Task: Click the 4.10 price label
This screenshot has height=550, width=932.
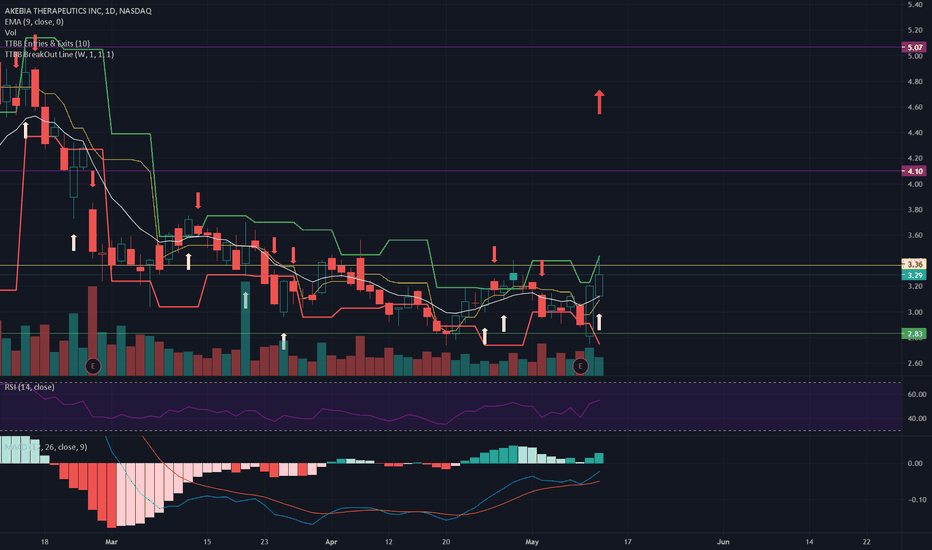Action: [914, 171]
